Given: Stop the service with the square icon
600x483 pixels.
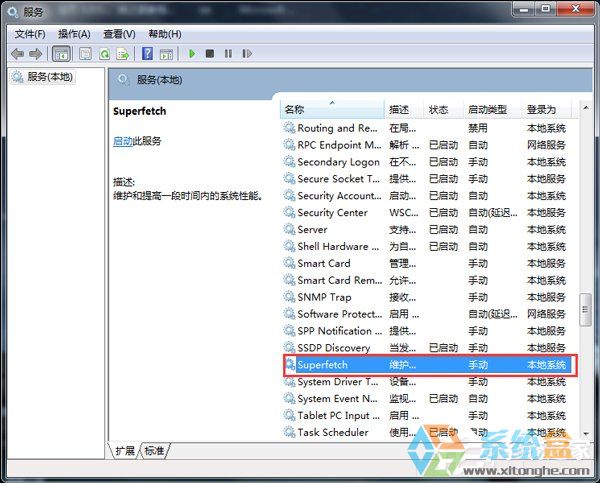Looking at the screenshot, I should (x=210, y=54).
